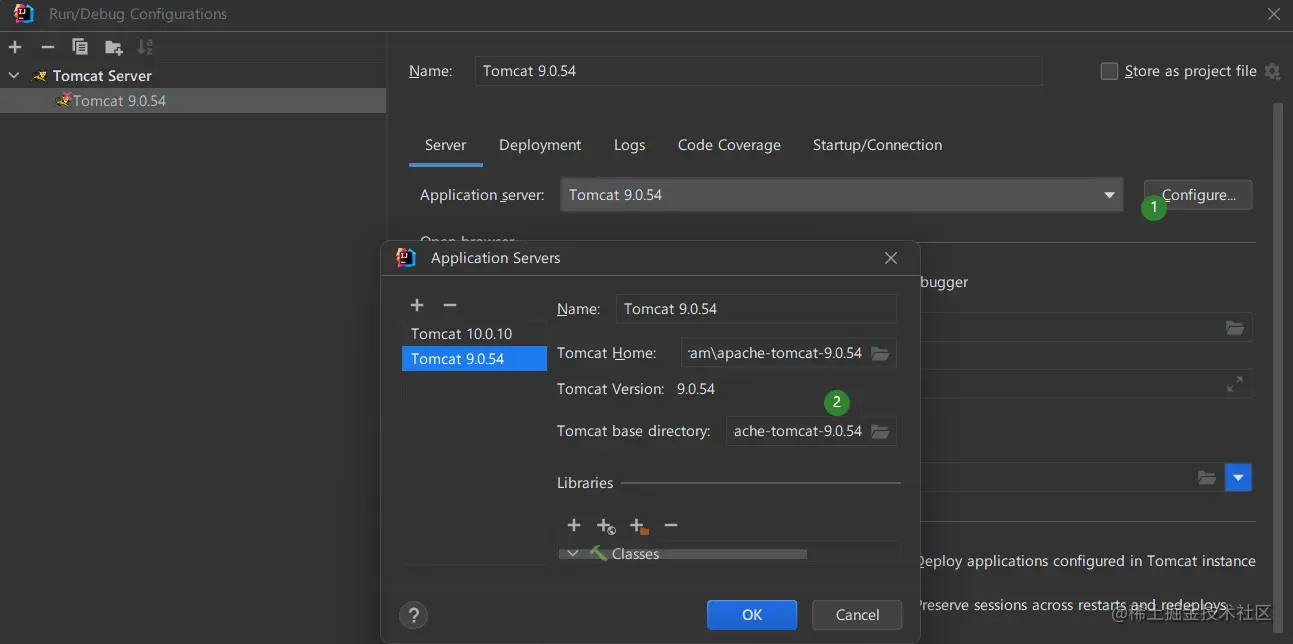Click the Configure... button
The image size is (1293, 644).
pyautogui.click(x=1198, y=195)
